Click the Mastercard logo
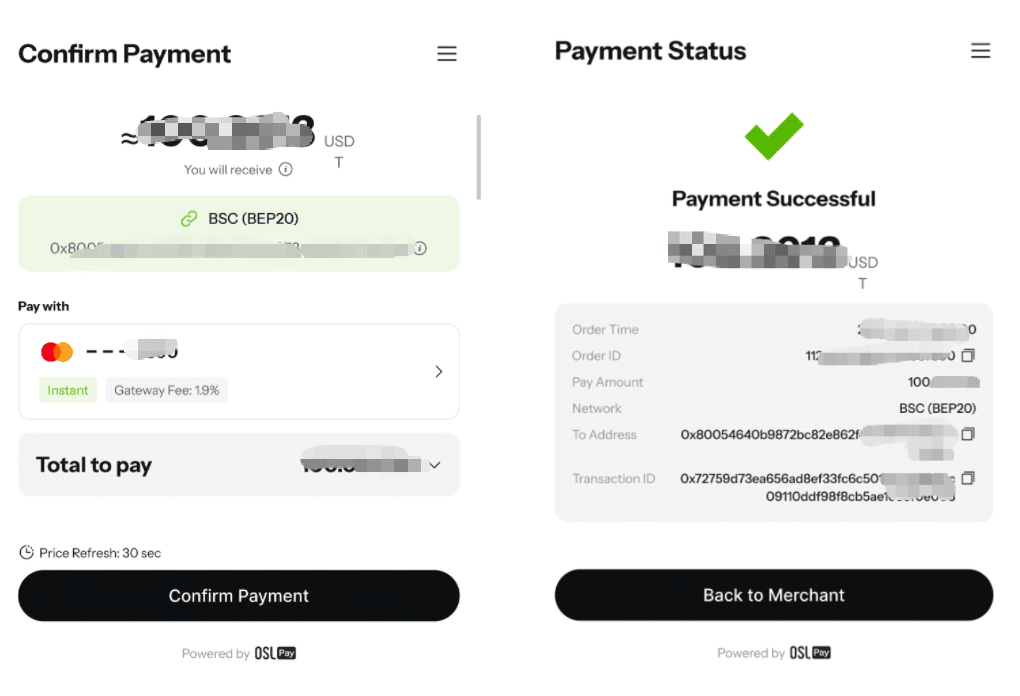 (x=57, y=352)
